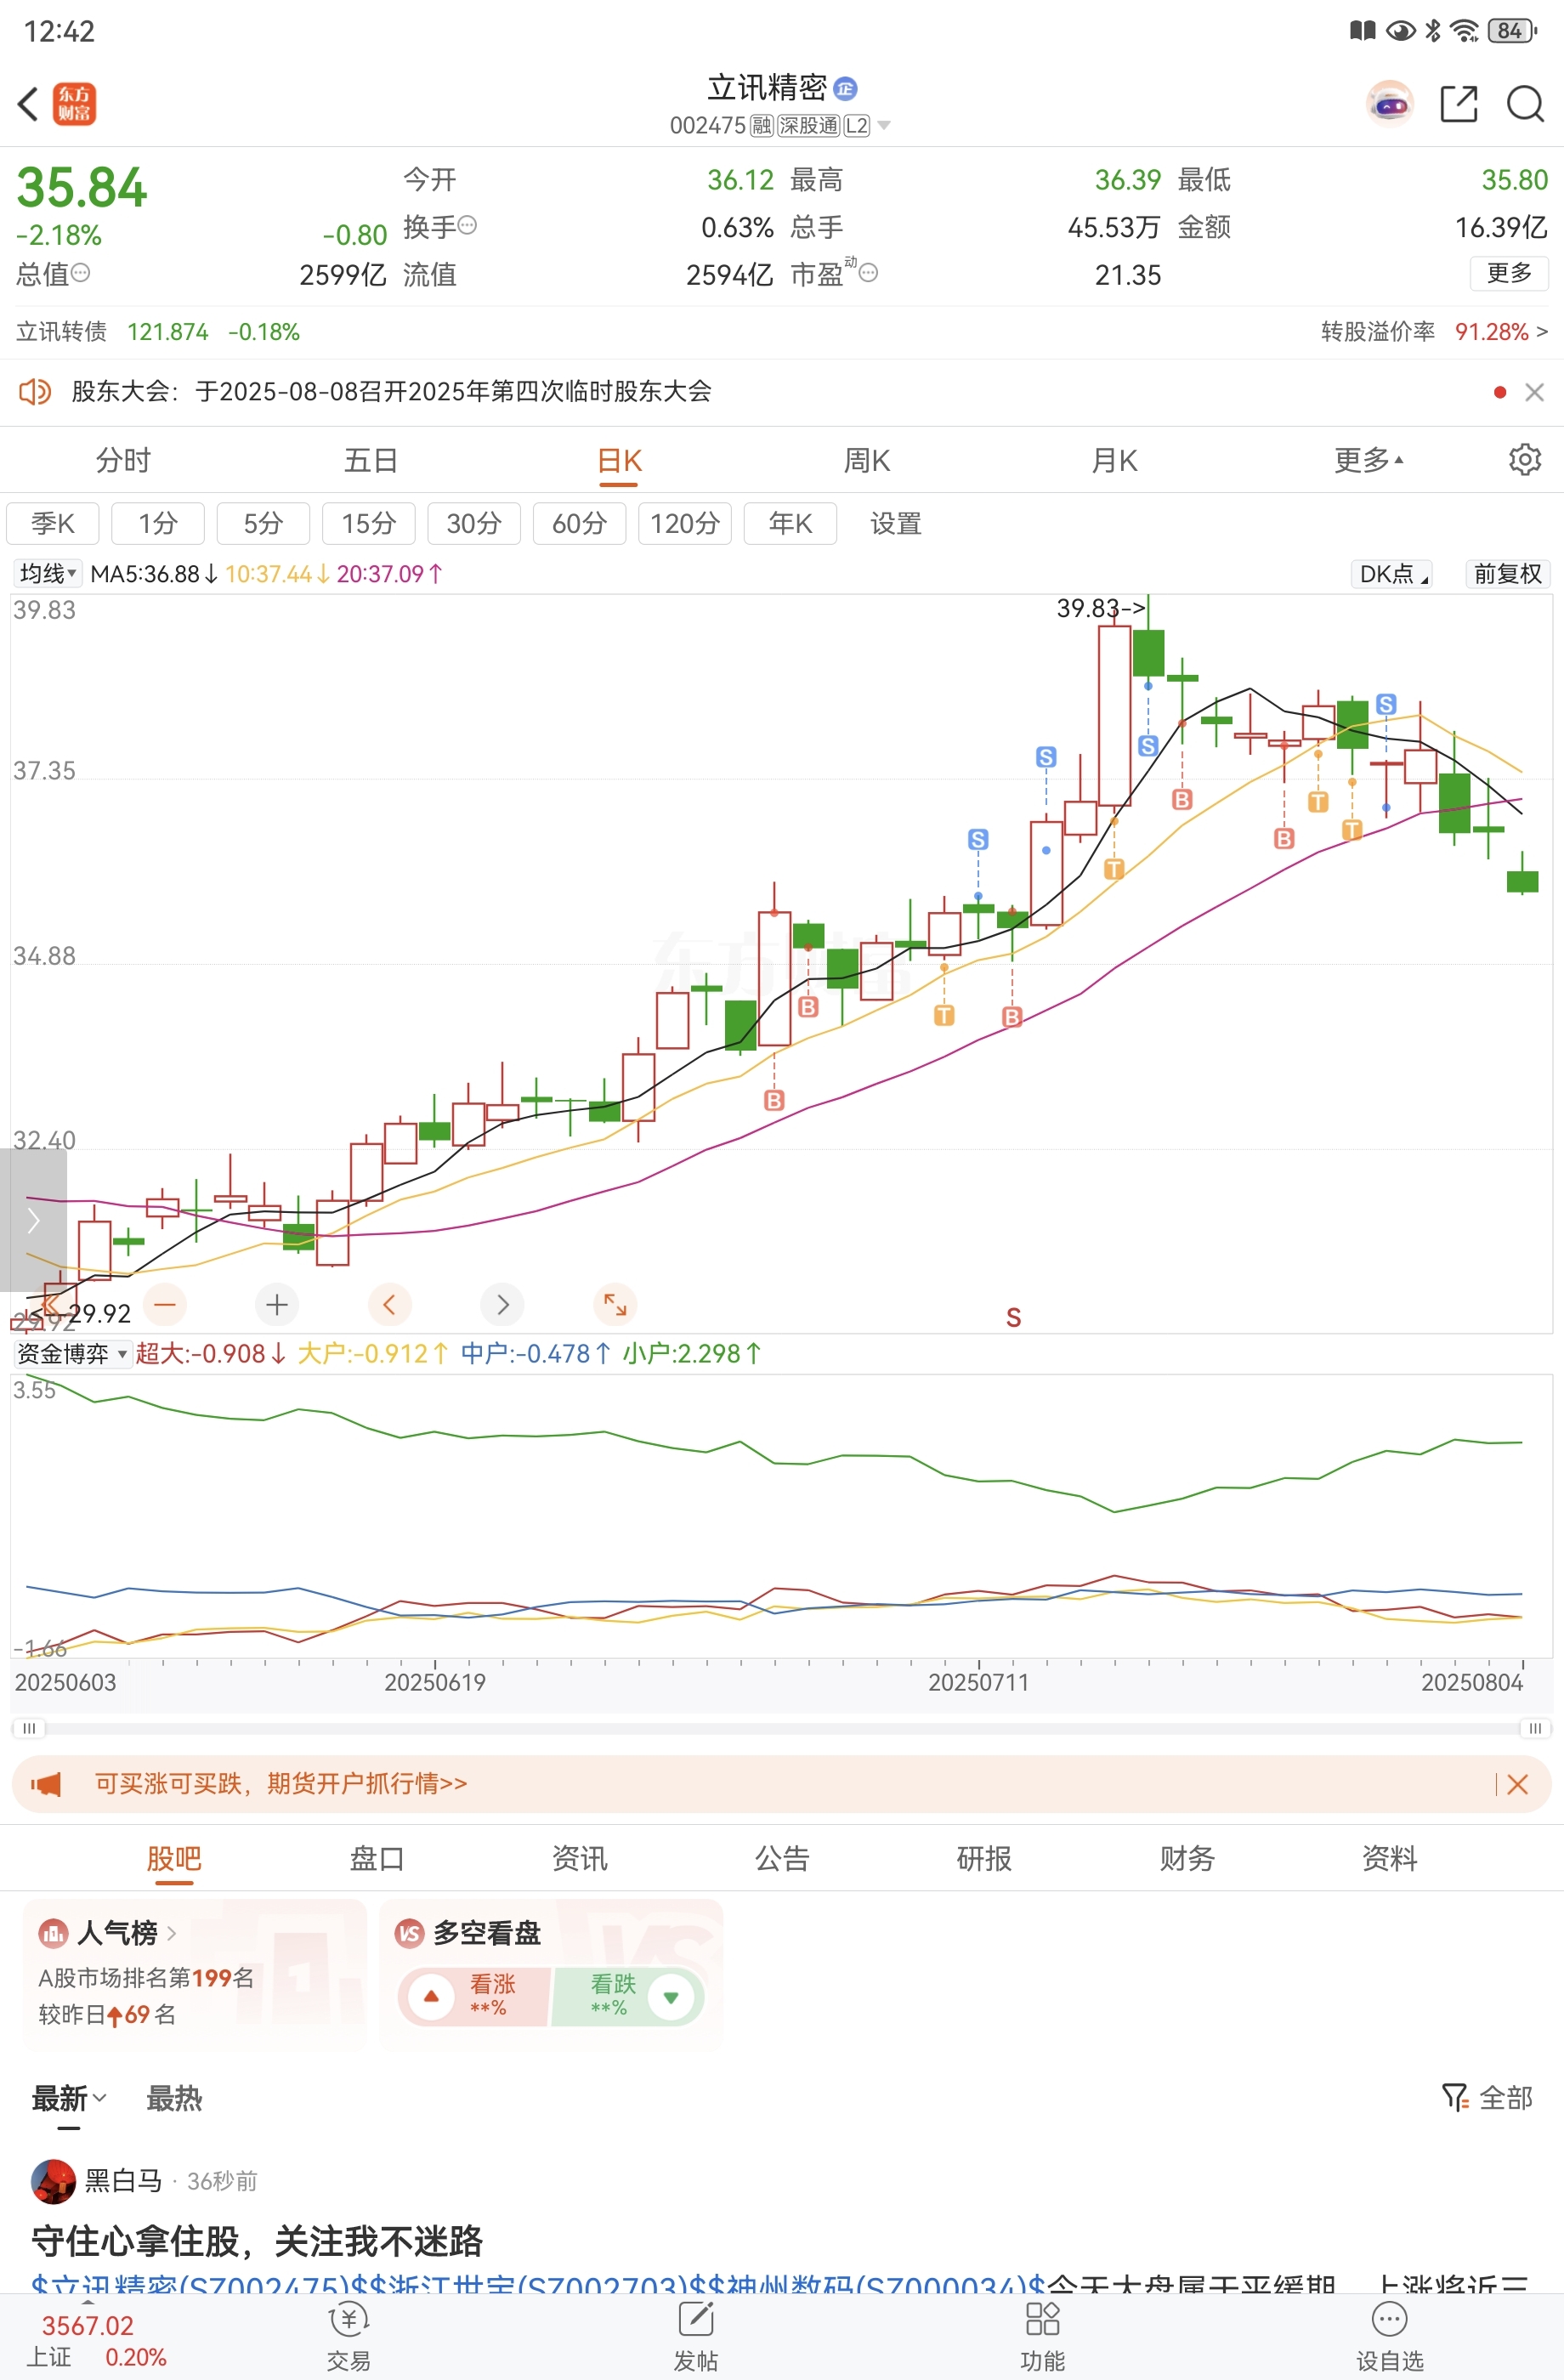Screen dimensions: 1564x2380
Task: Select 季K period chip
Action: pyautogui.click(x=53, y=523)
